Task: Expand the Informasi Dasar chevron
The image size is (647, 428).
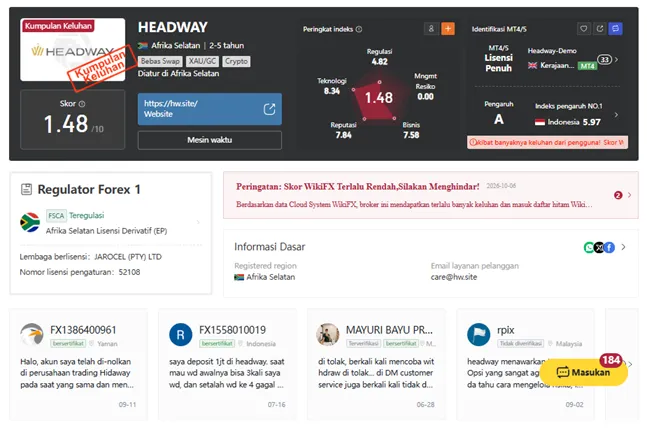Action: [623, 247]
